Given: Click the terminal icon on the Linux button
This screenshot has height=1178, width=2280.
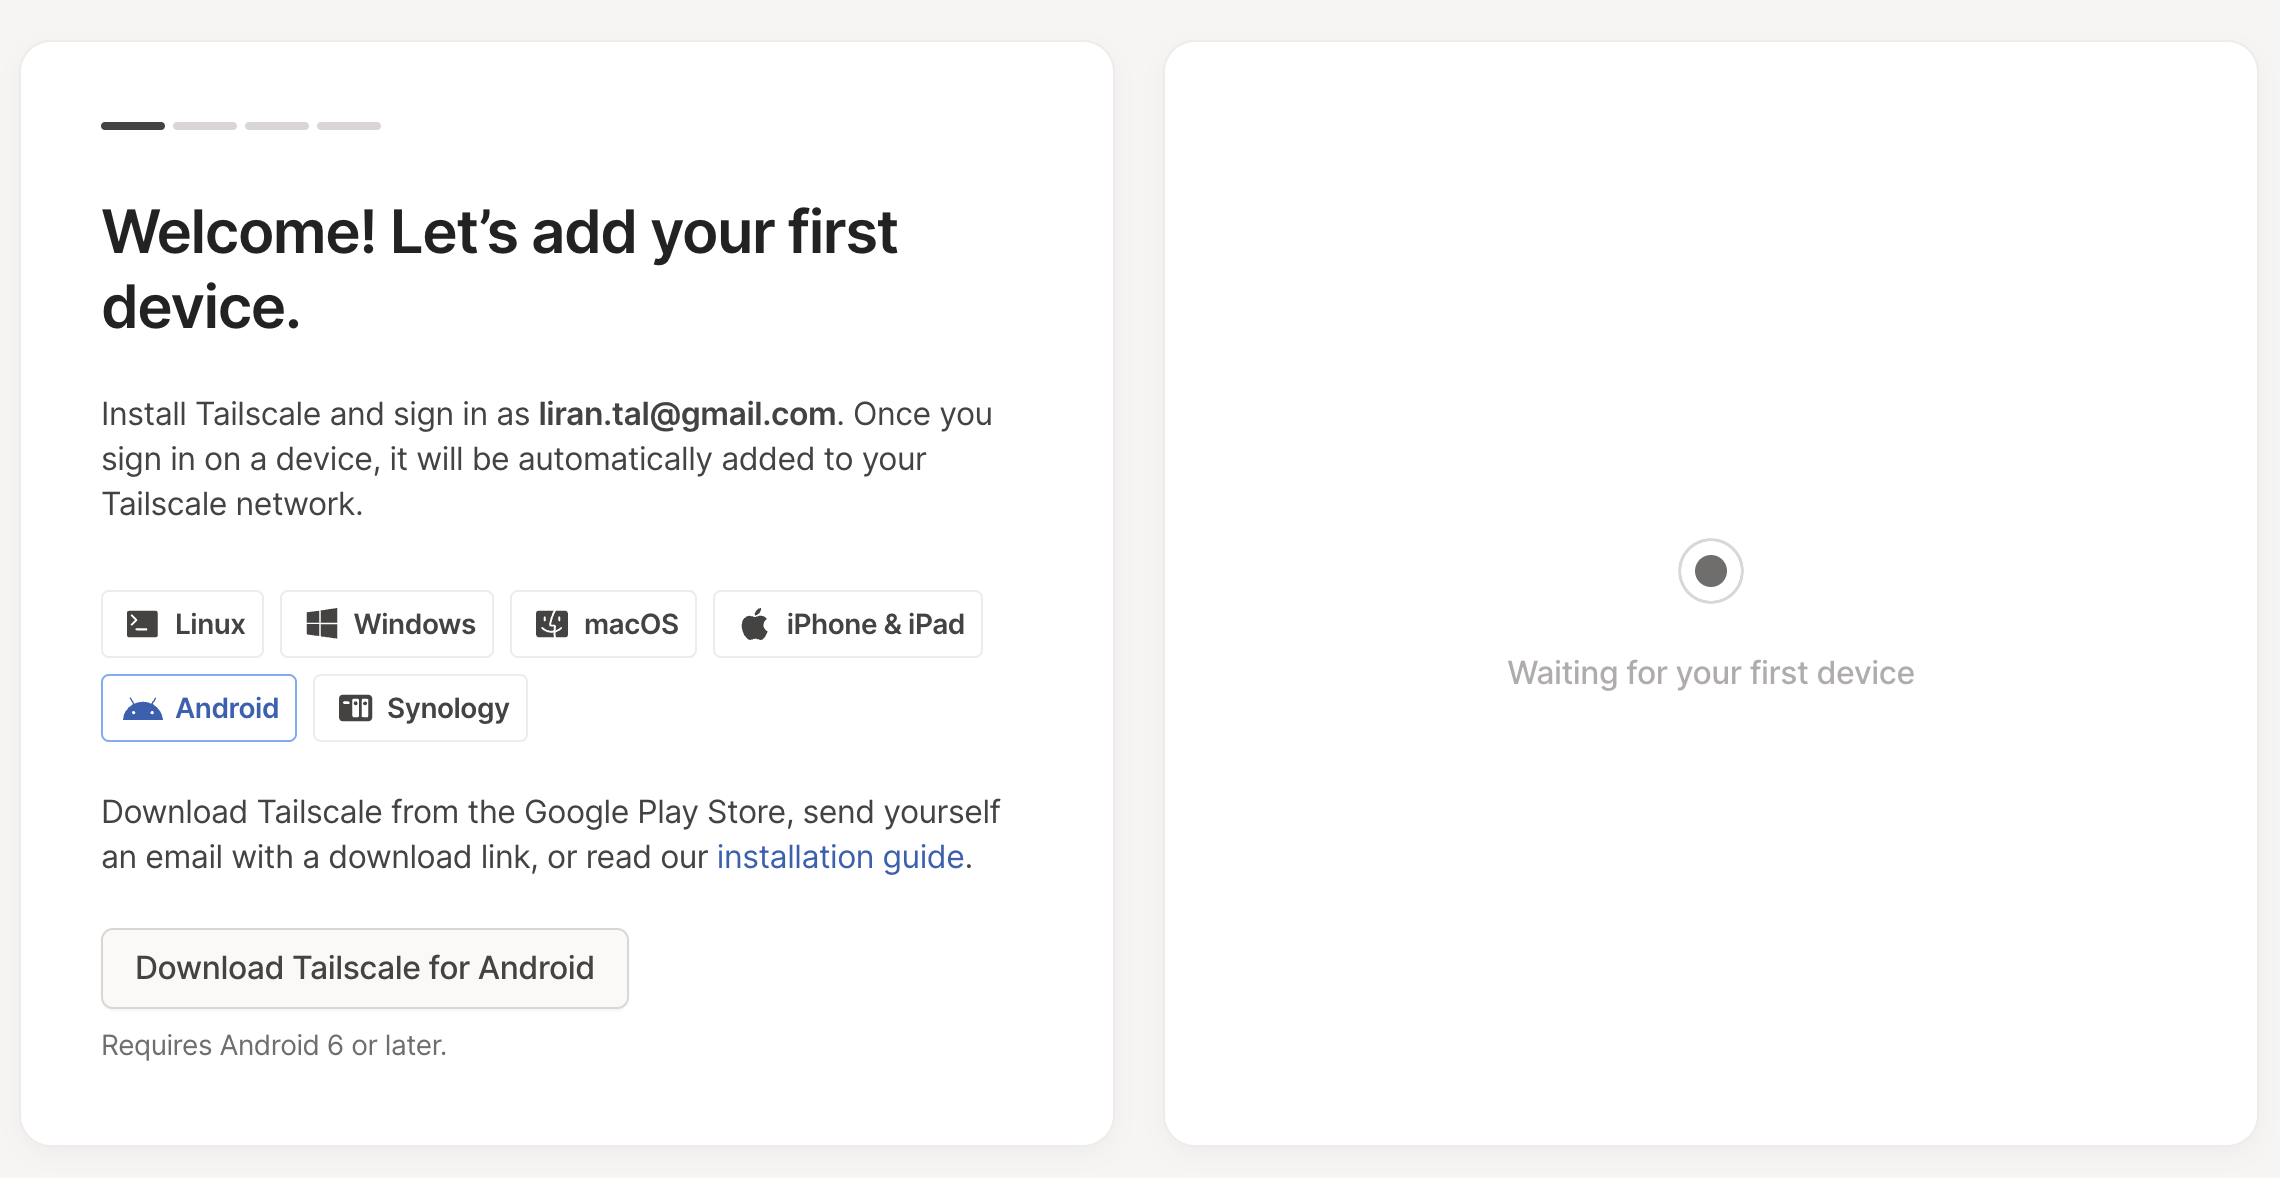Looking at the screenshot, I should tap(142, 624).
